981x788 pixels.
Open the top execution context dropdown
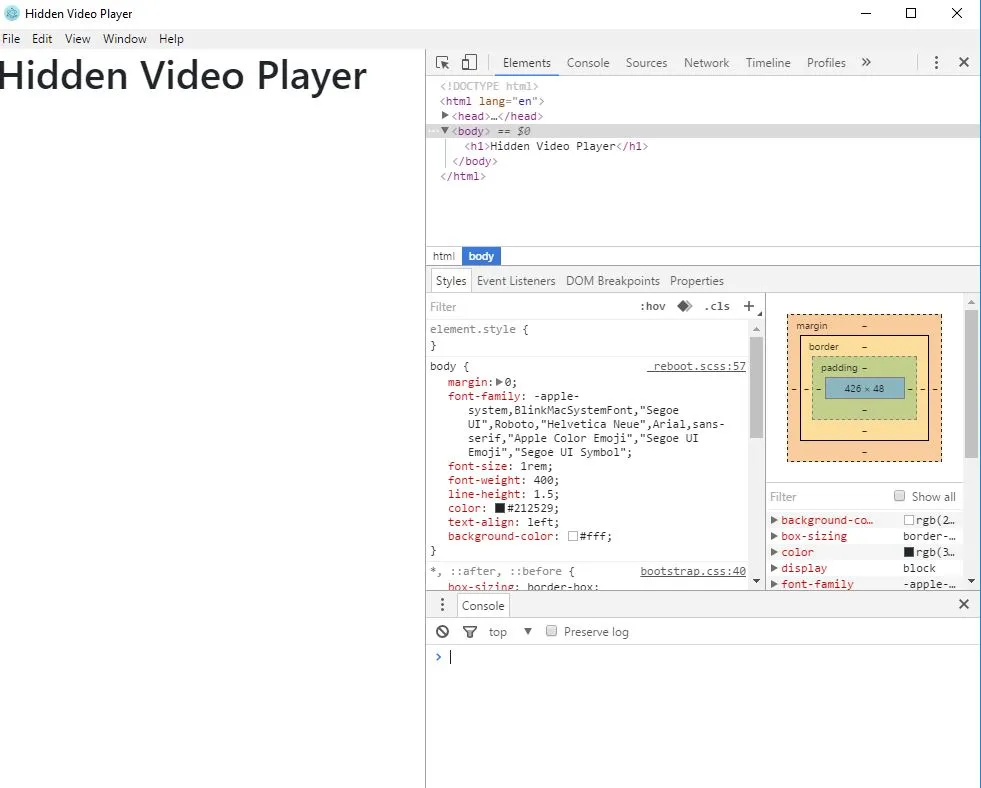point(511,632)
